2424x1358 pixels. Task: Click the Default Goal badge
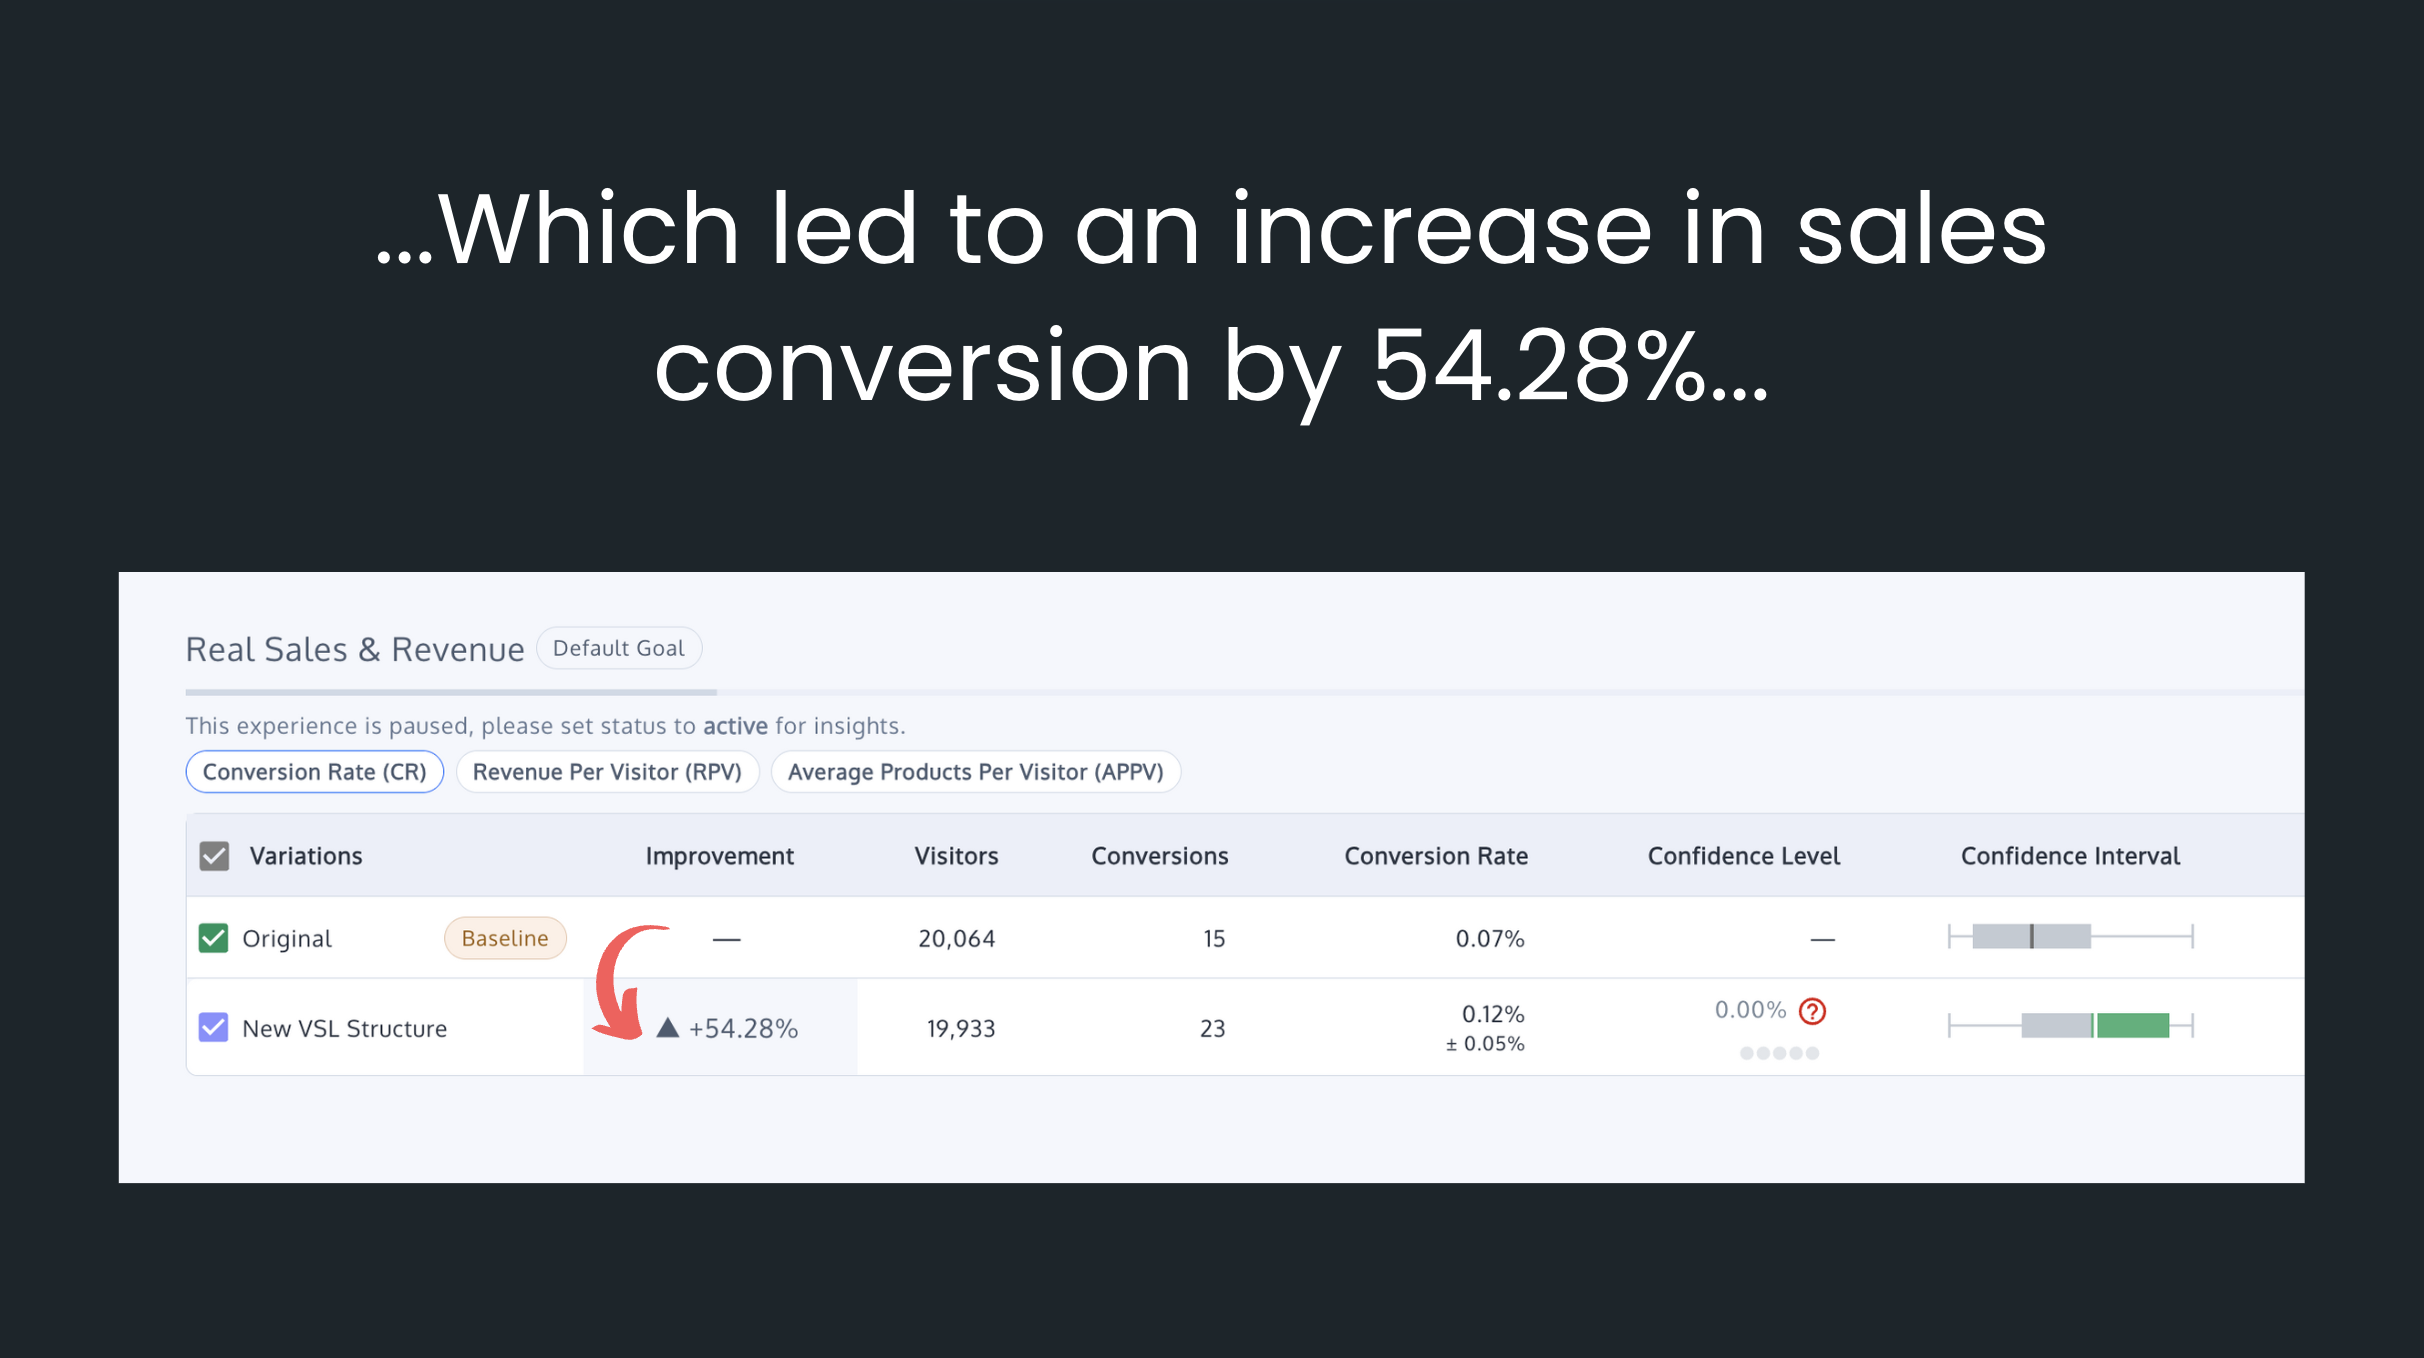click(619, 648)
